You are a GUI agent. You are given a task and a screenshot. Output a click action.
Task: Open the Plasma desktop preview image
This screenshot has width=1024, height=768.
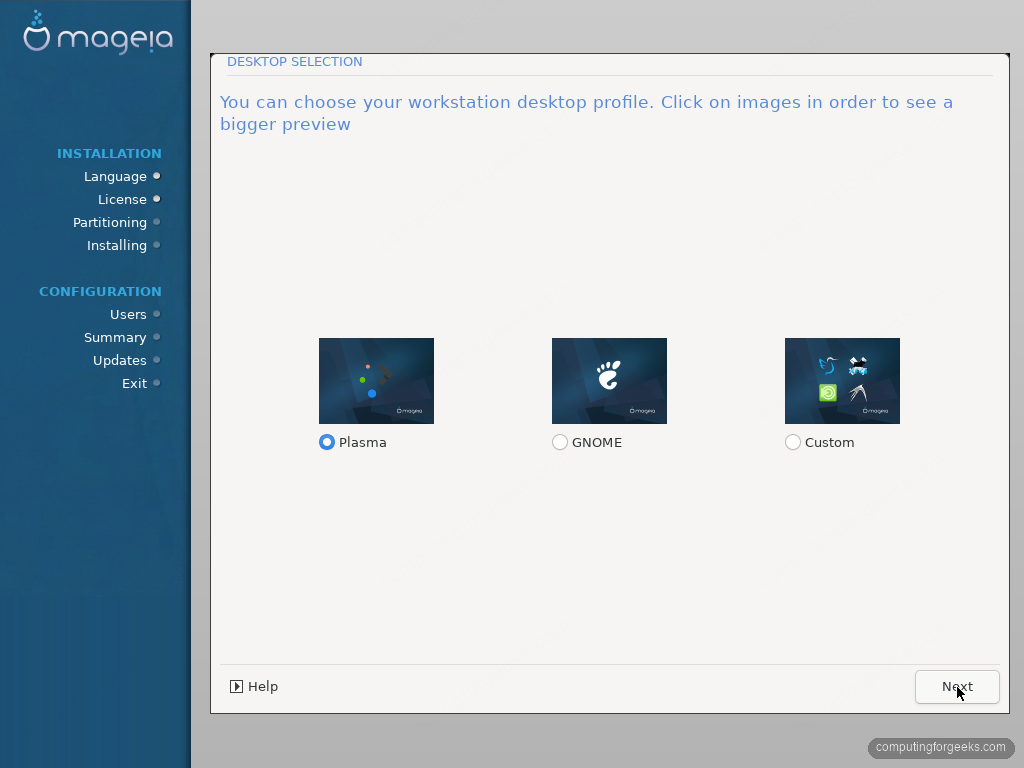376,381
